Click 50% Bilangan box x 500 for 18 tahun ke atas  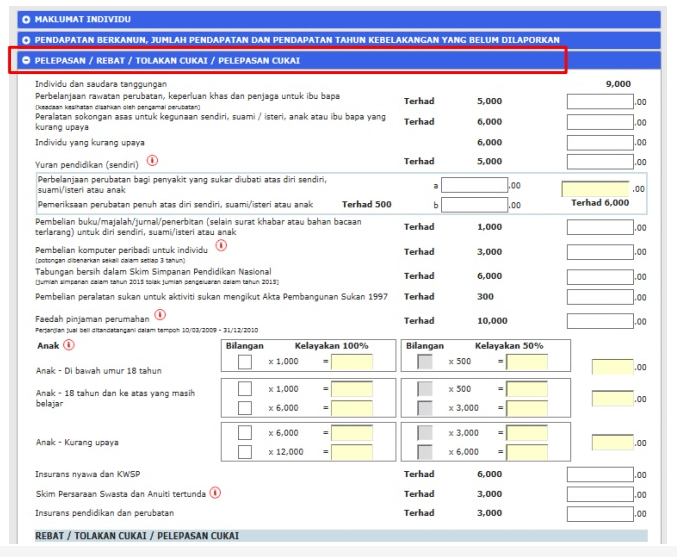(x=425, y=389)
